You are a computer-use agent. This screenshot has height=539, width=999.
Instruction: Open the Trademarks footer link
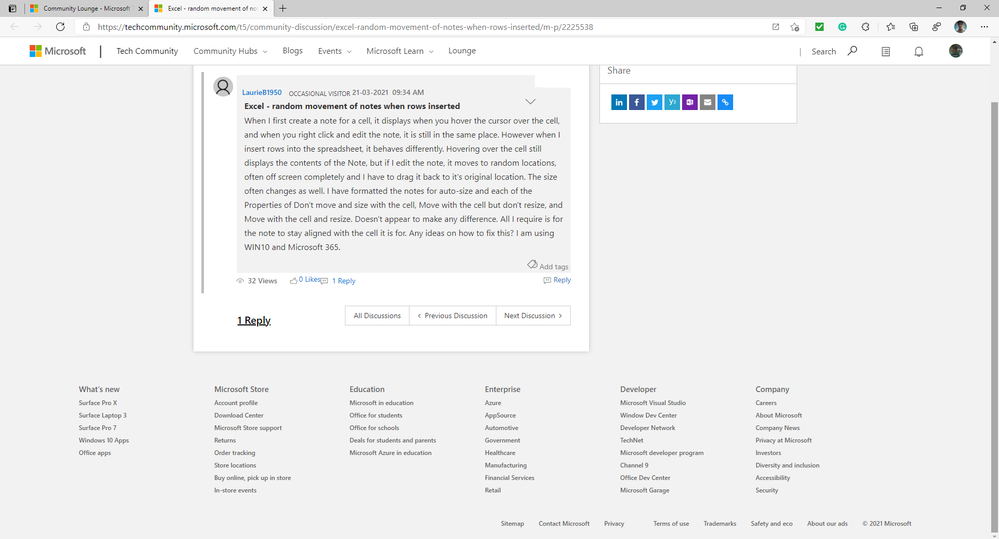tap(720, 524)
